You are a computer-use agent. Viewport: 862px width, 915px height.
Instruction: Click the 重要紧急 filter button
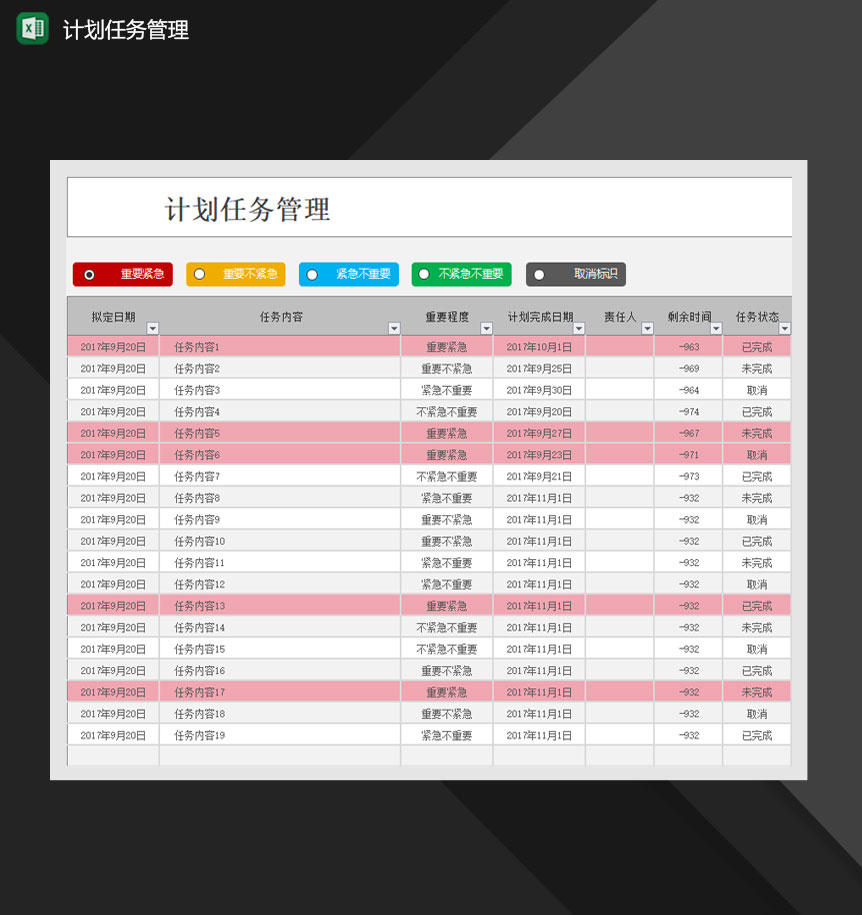(121, 274)
